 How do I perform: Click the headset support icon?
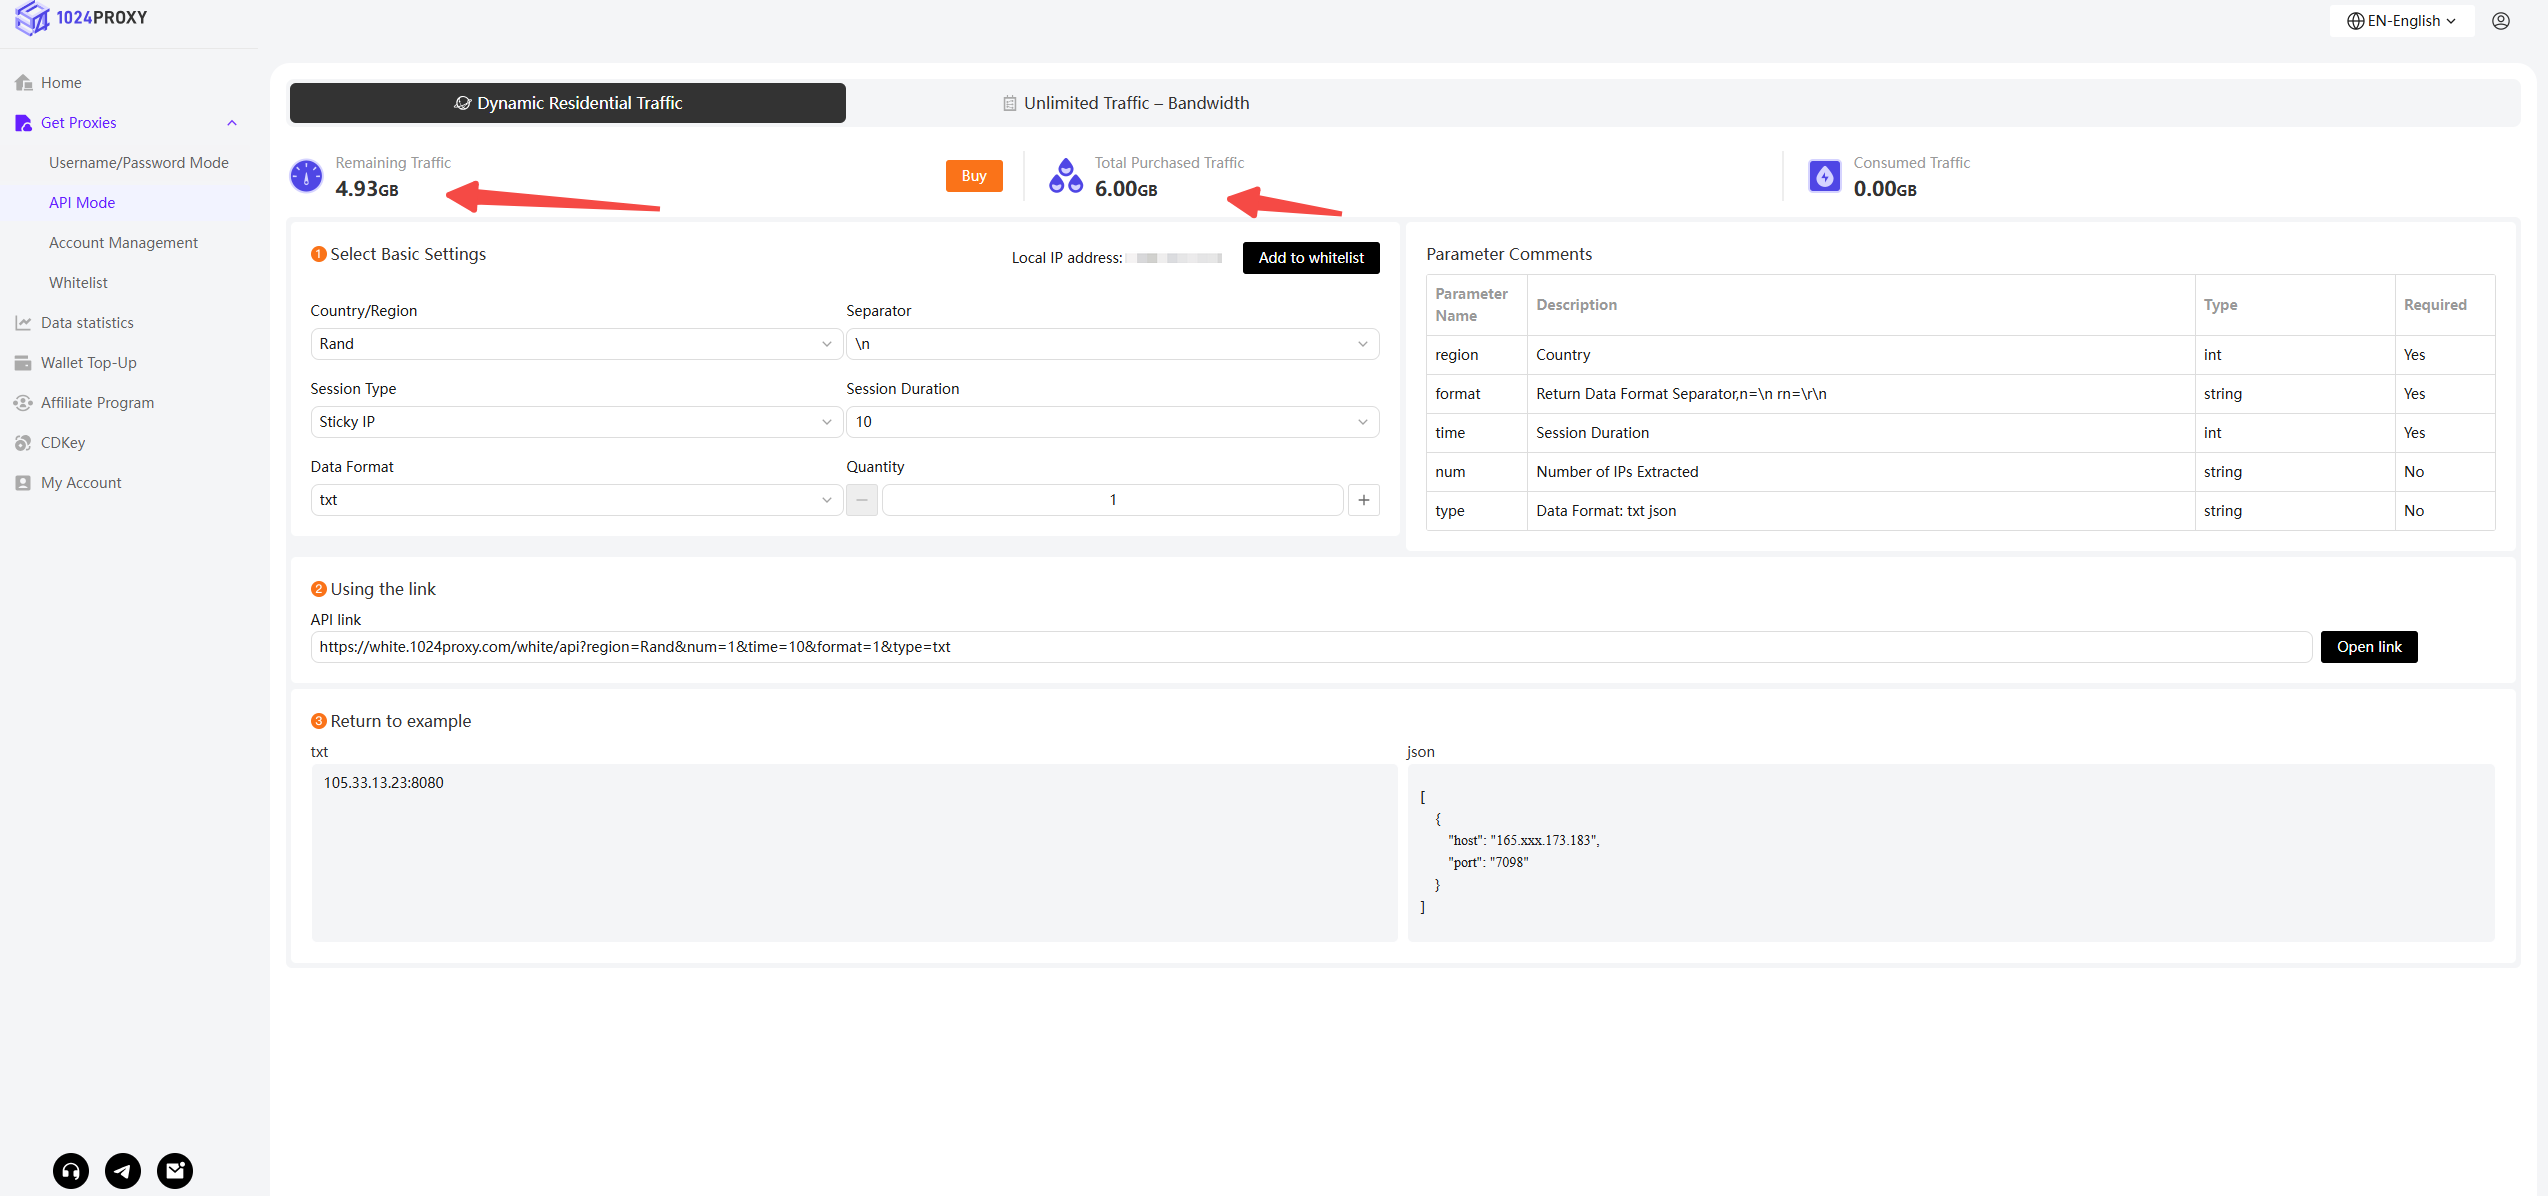point(71,1170)
